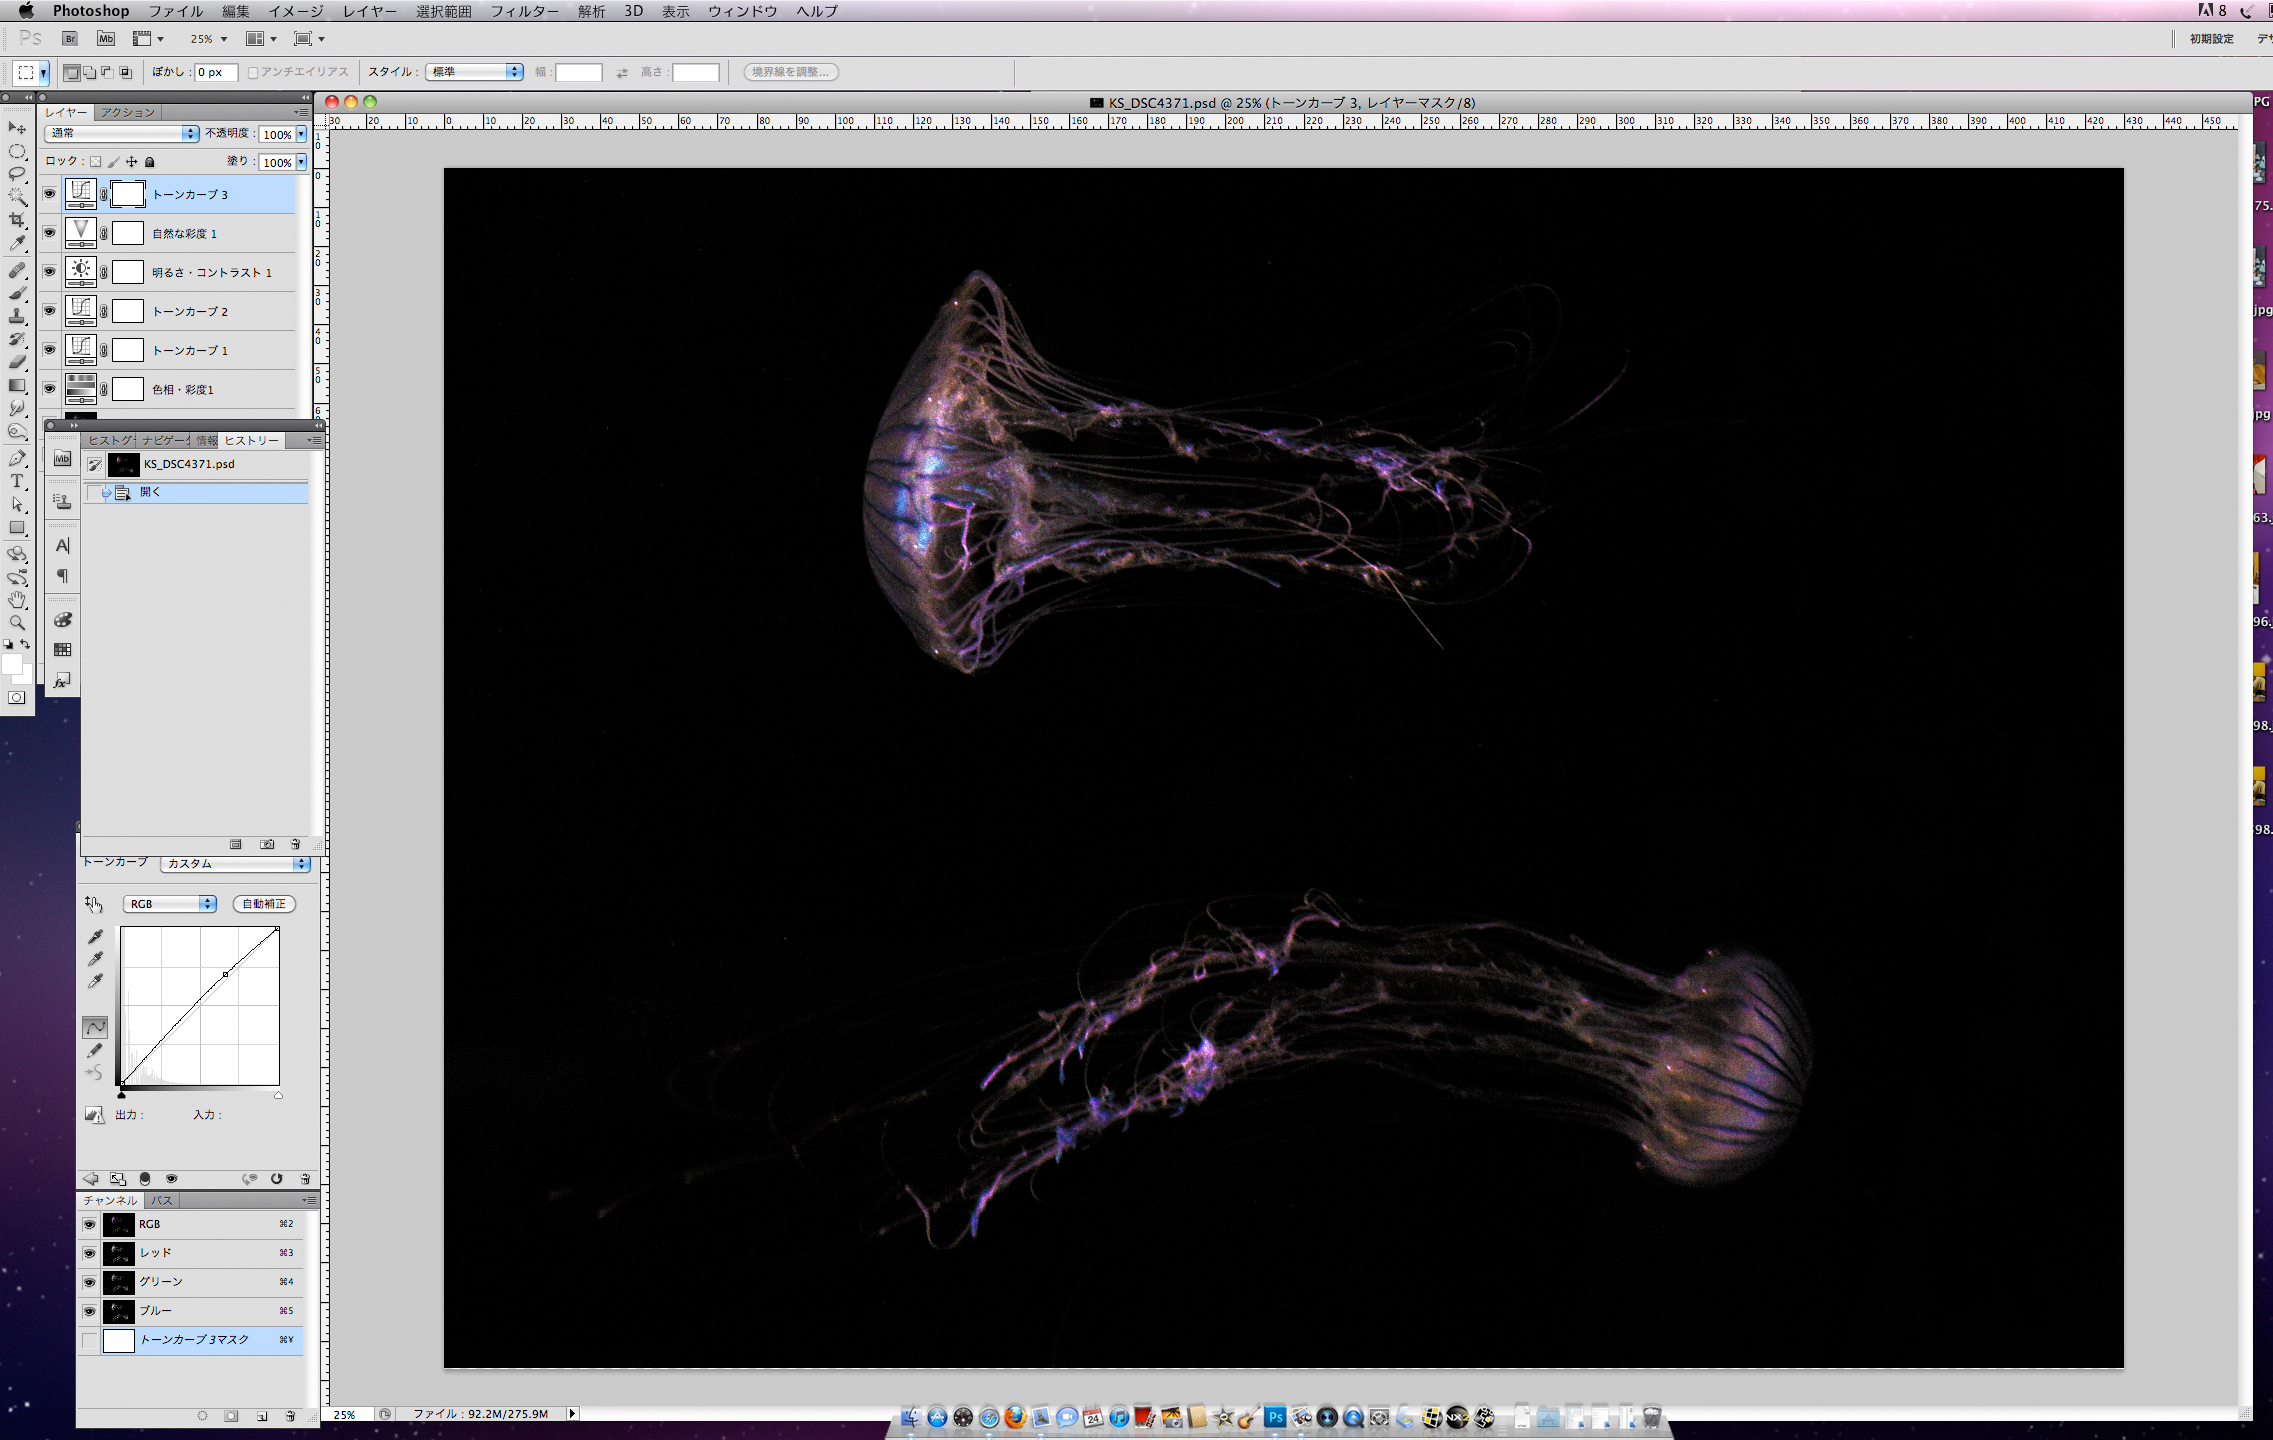Click the 自動補正 button
The image size is (2273, 1440).
point(264,904)
